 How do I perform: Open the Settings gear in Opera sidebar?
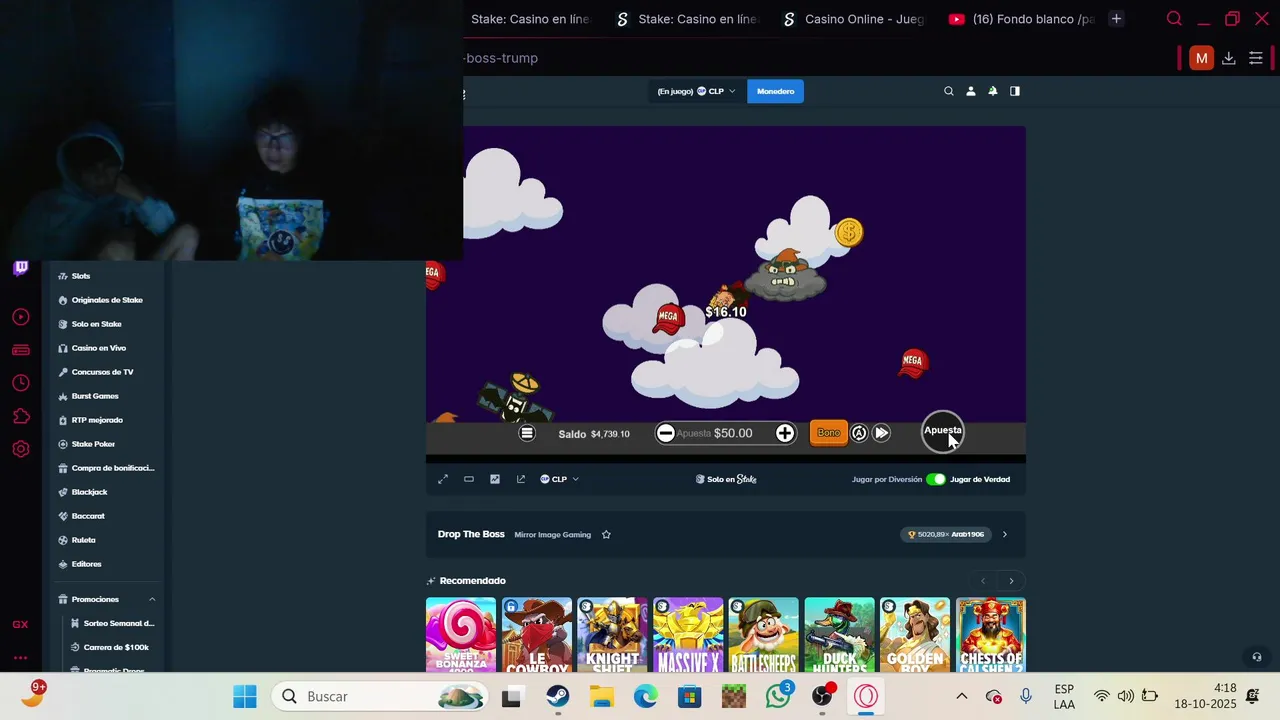pyautogui.click(x=21, y=449)
